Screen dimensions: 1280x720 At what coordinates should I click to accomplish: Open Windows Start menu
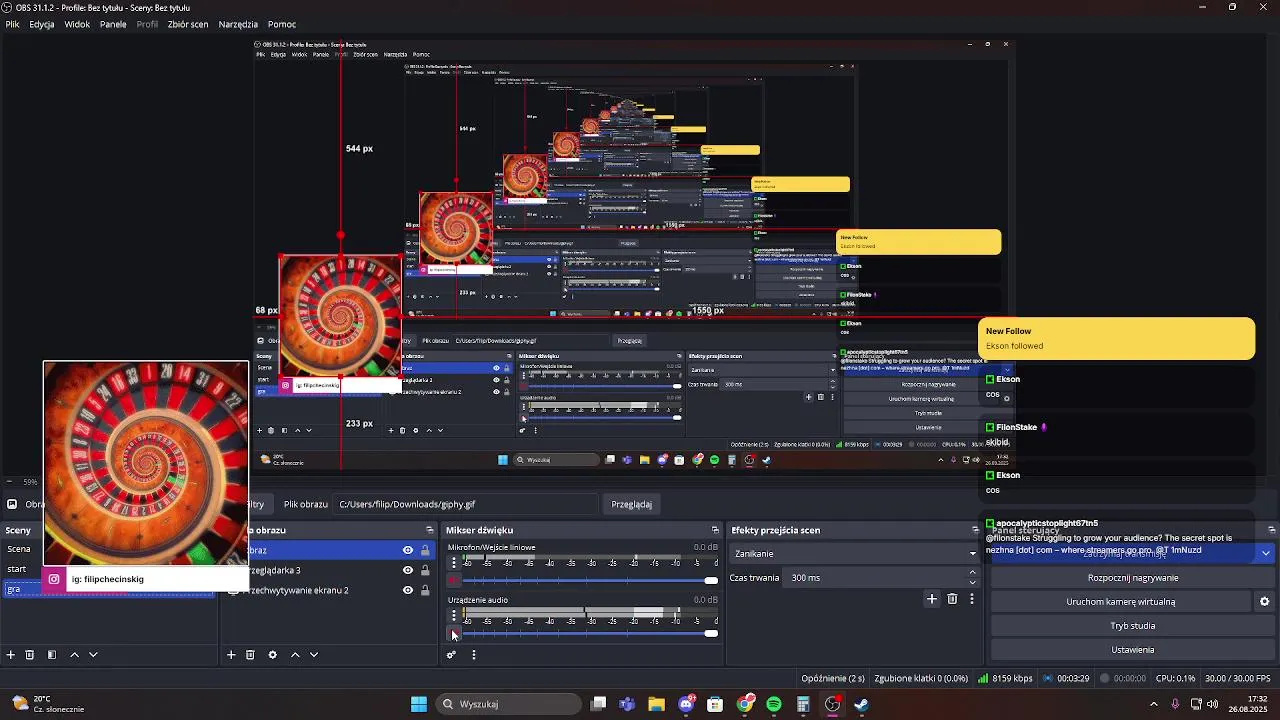419,704
